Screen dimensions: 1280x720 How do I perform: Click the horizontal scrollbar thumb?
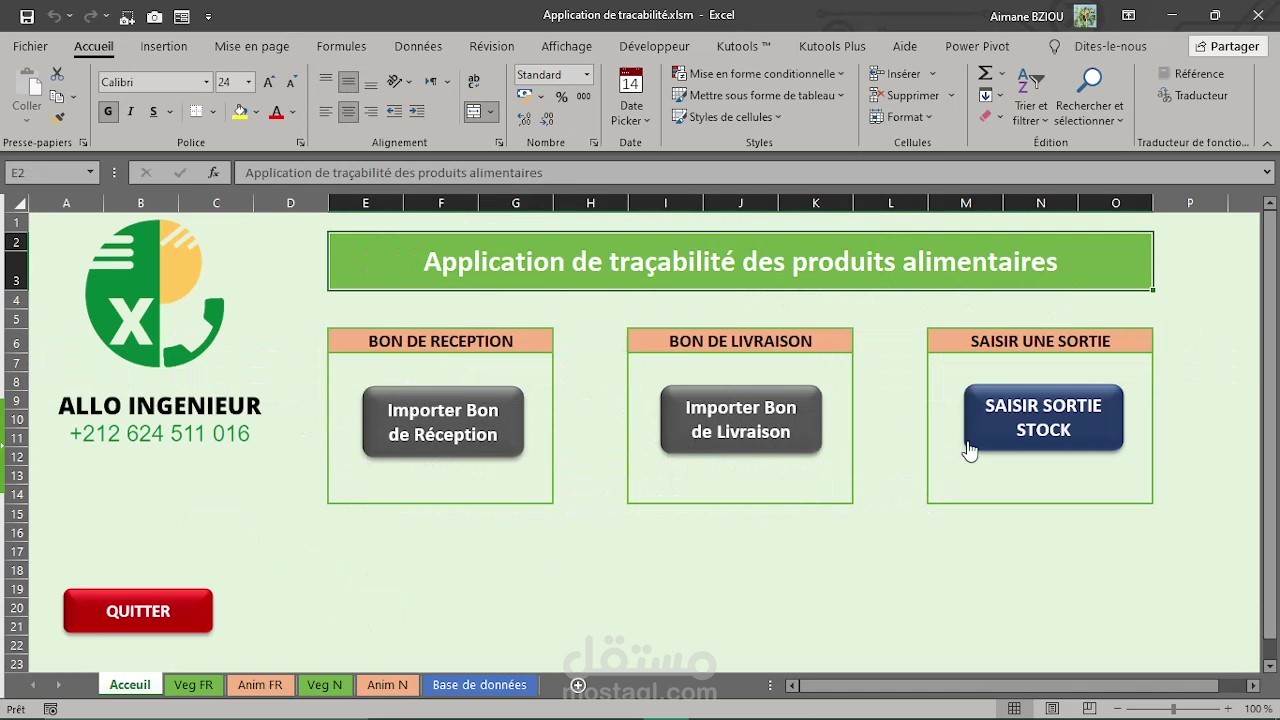pos(1008,685)
